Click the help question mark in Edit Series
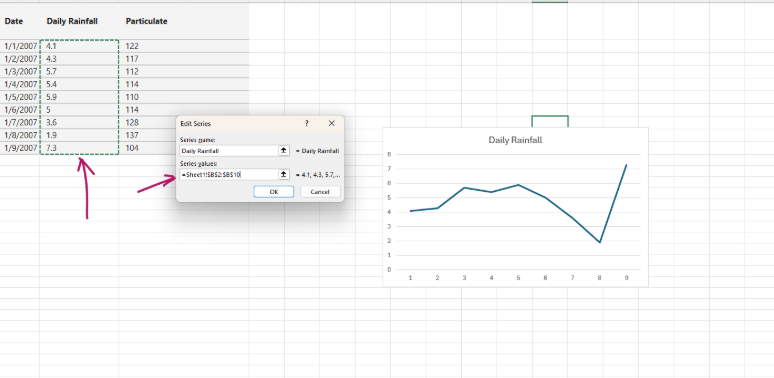Screen dimensions: 774x378 point(307,123)
